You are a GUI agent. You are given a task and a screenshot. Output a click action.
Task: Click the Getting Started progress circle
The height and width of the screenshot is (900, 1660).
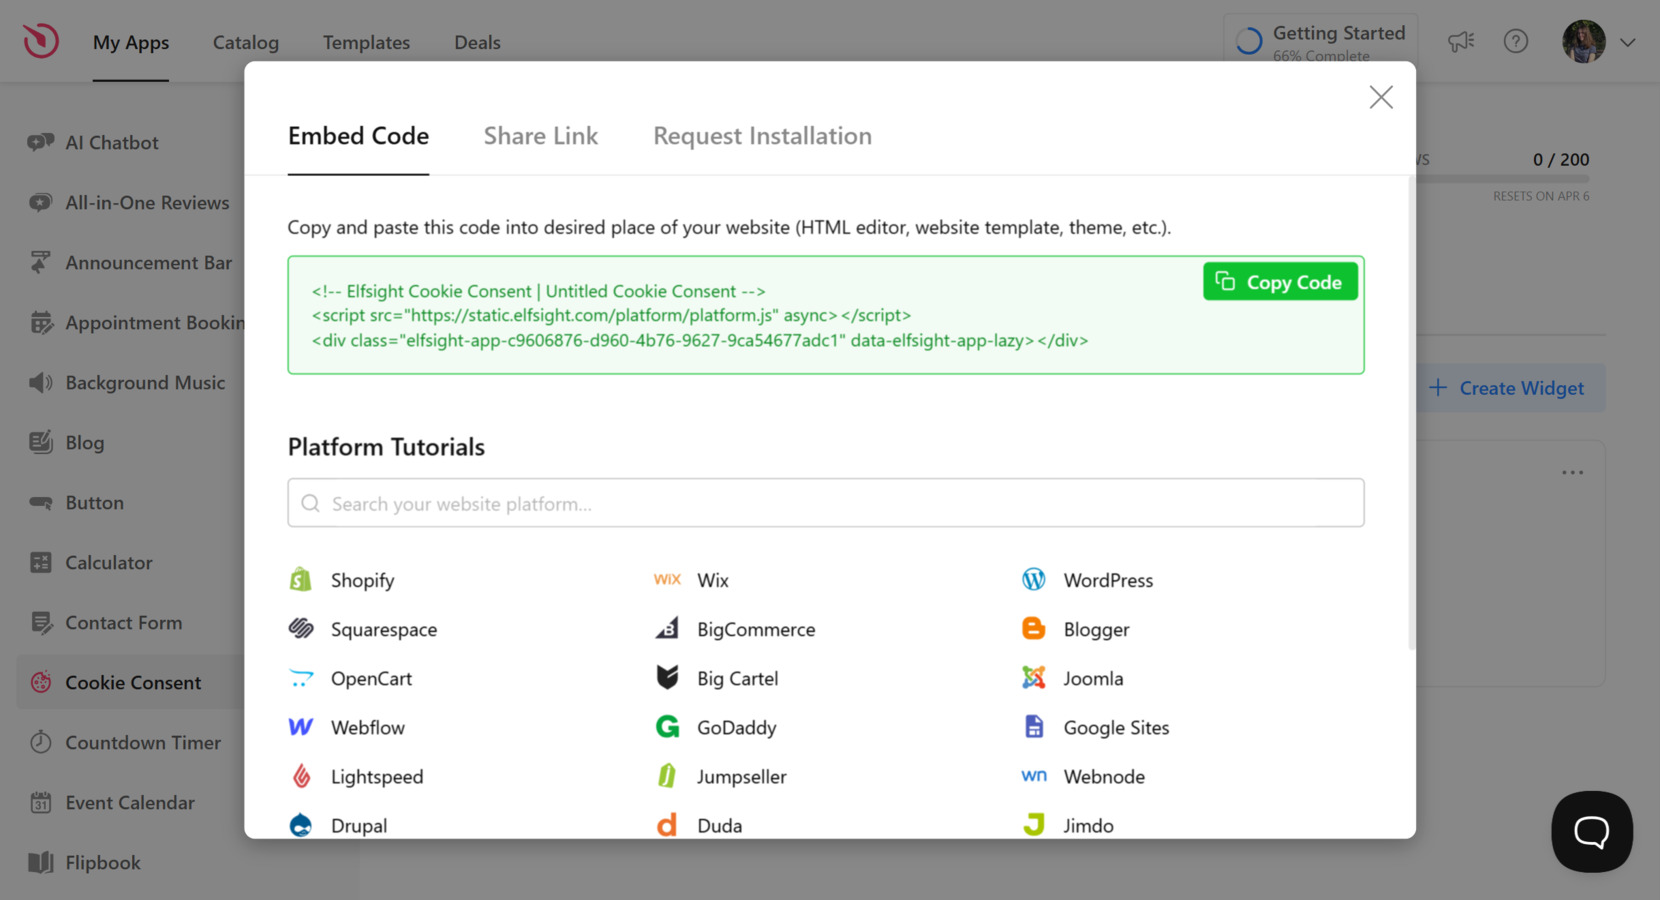point(1247,40)
